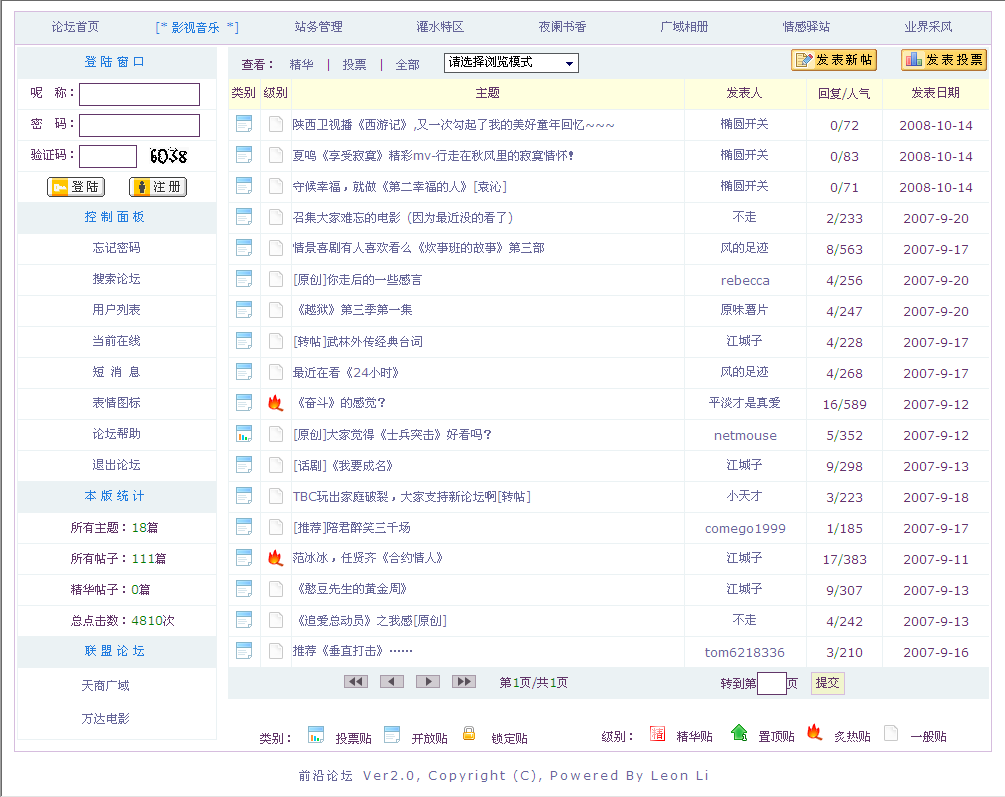Open the 论坛首页 nav item
Image resolution: width=1005 pixels, height=797 pixels.
75,27
